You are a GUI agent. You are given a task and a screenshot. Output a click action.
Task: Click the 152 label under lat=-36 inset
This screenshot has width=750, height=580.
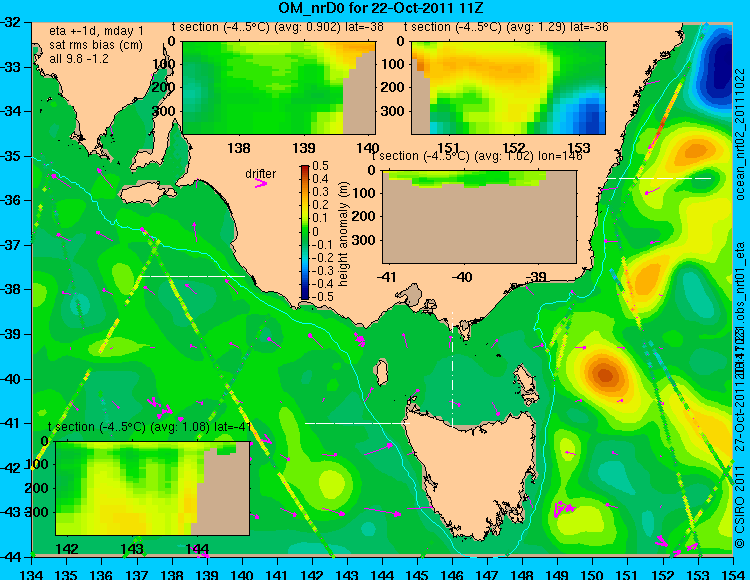[514, 148]
